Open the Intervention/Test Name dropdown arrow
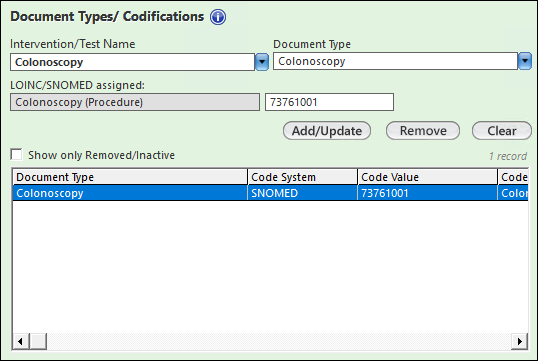The height and width of the screenshot is (361, 538). coord(262,62)
